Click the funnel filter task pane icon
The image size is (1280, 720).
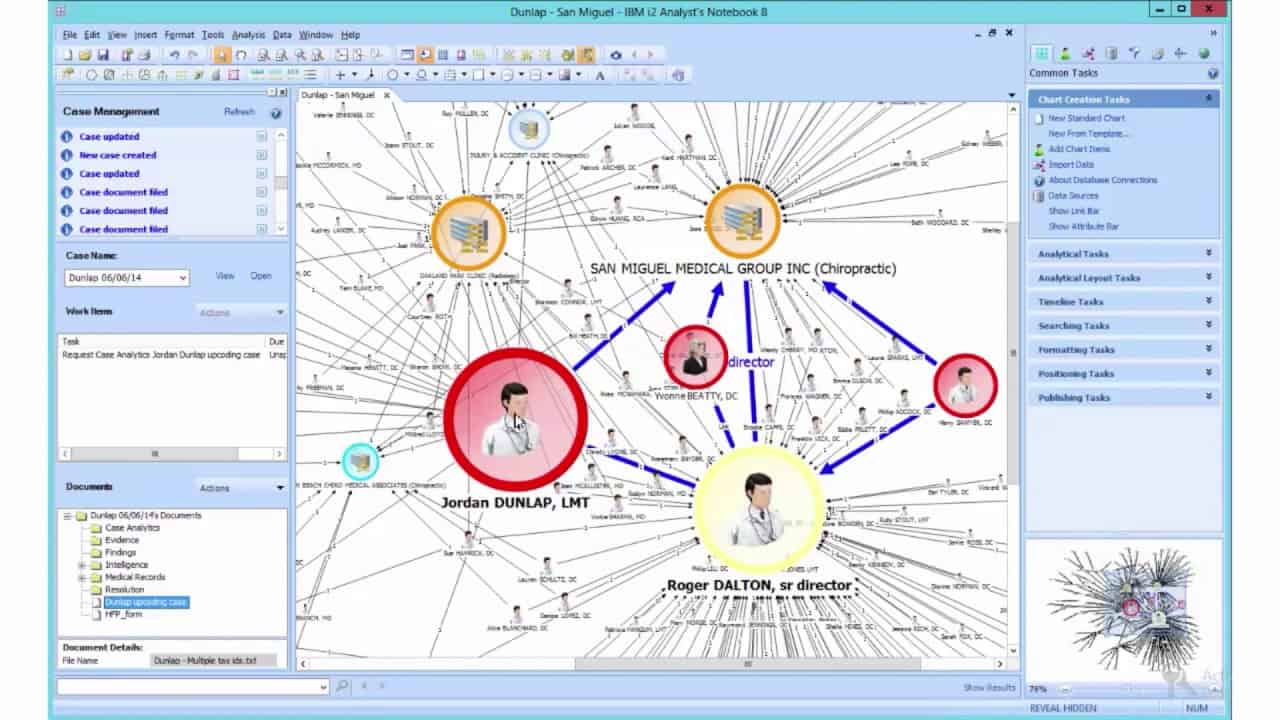[x=1134, y=54]
